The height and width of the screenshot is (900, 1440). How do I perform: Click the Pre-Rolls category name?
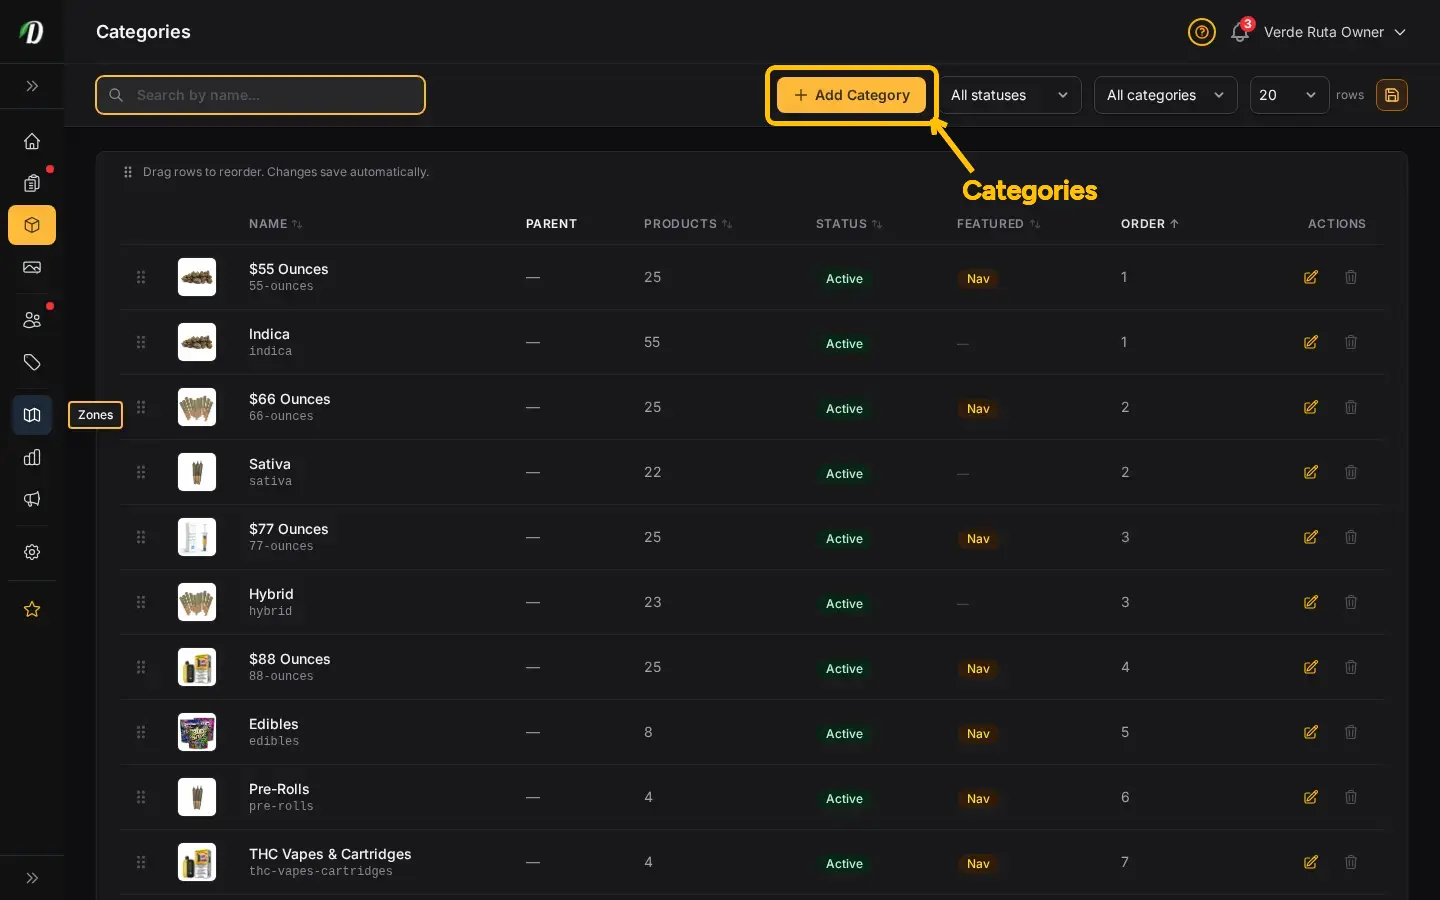pos(279,789)
